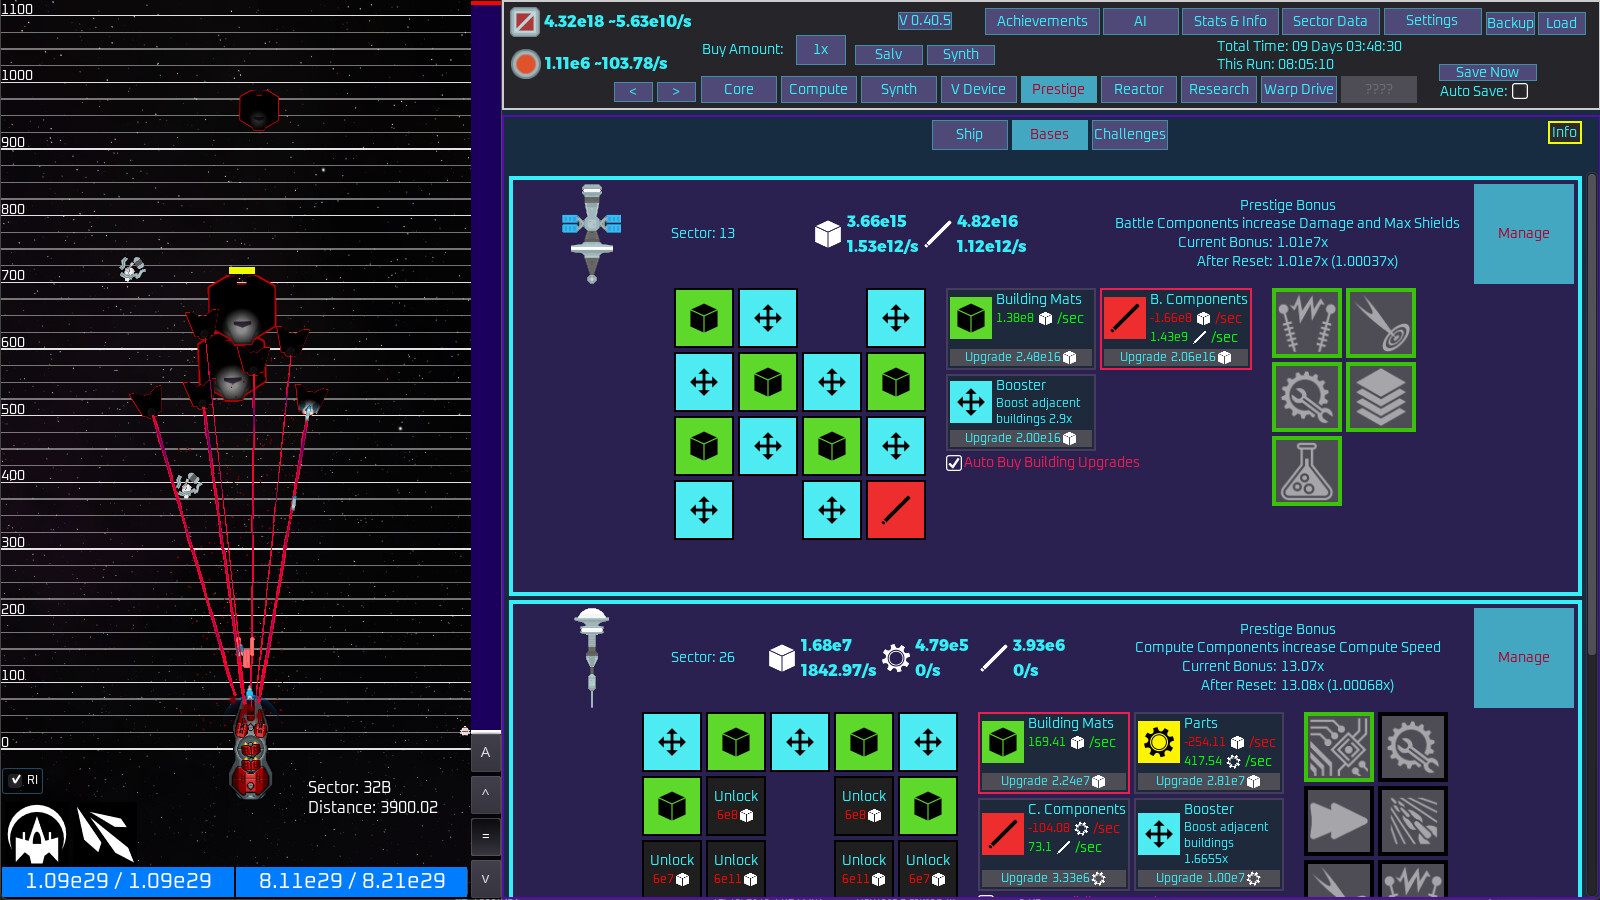Click the left arrow to change category page
The image size is (1600, 900).
[633, 90]
